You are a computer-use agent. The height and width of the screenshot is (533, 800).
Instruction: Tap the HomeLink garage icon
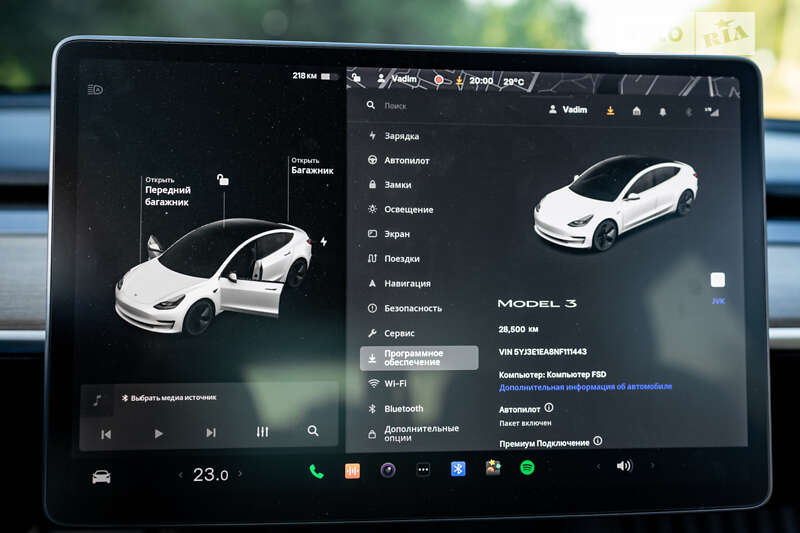point(636,111)
